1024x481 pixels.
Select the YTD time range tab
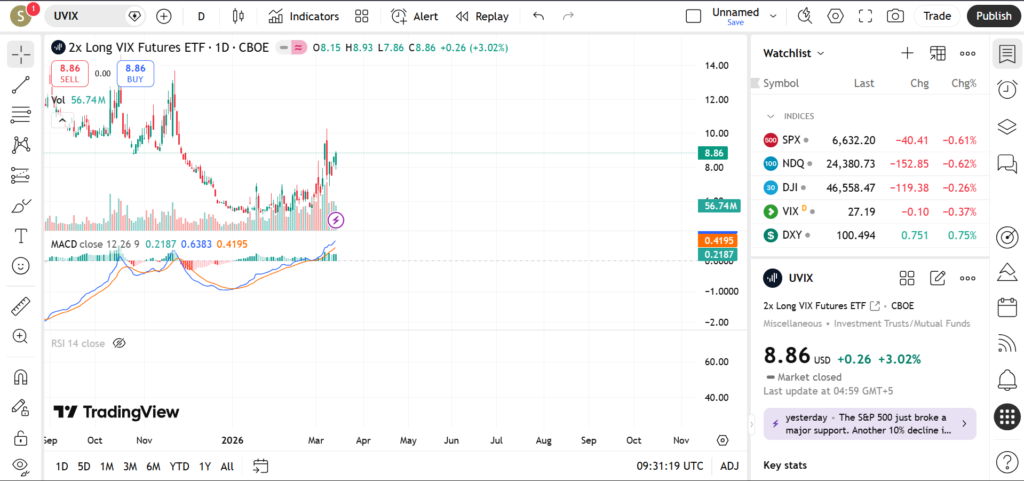179,466
